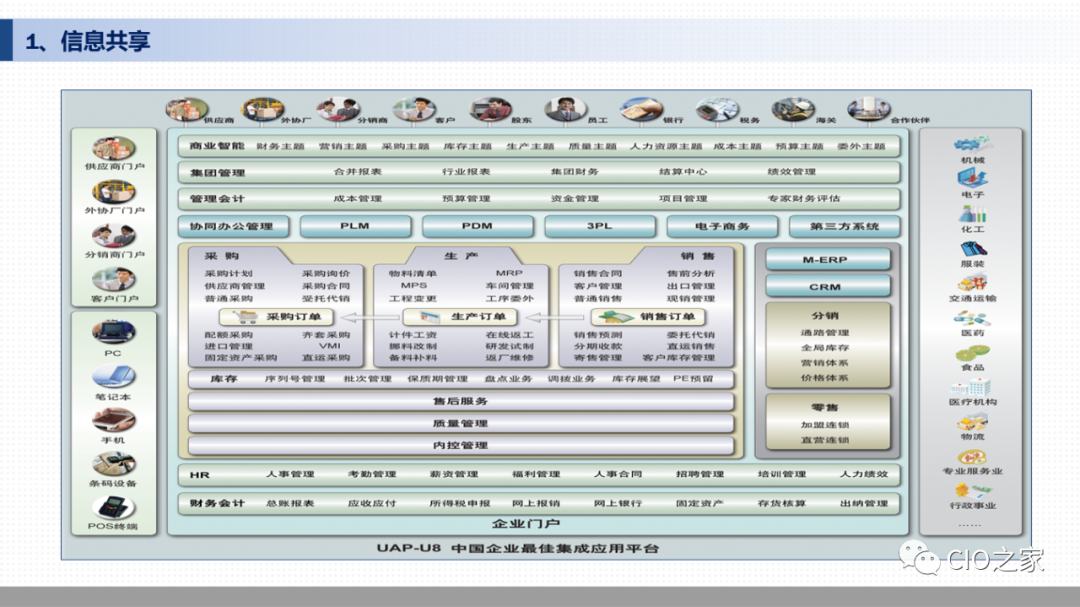The height and width of the screenshot is (607, 1080).
Task: Click 销售合同 in the 销售 panel
Action: pos(598,274)
